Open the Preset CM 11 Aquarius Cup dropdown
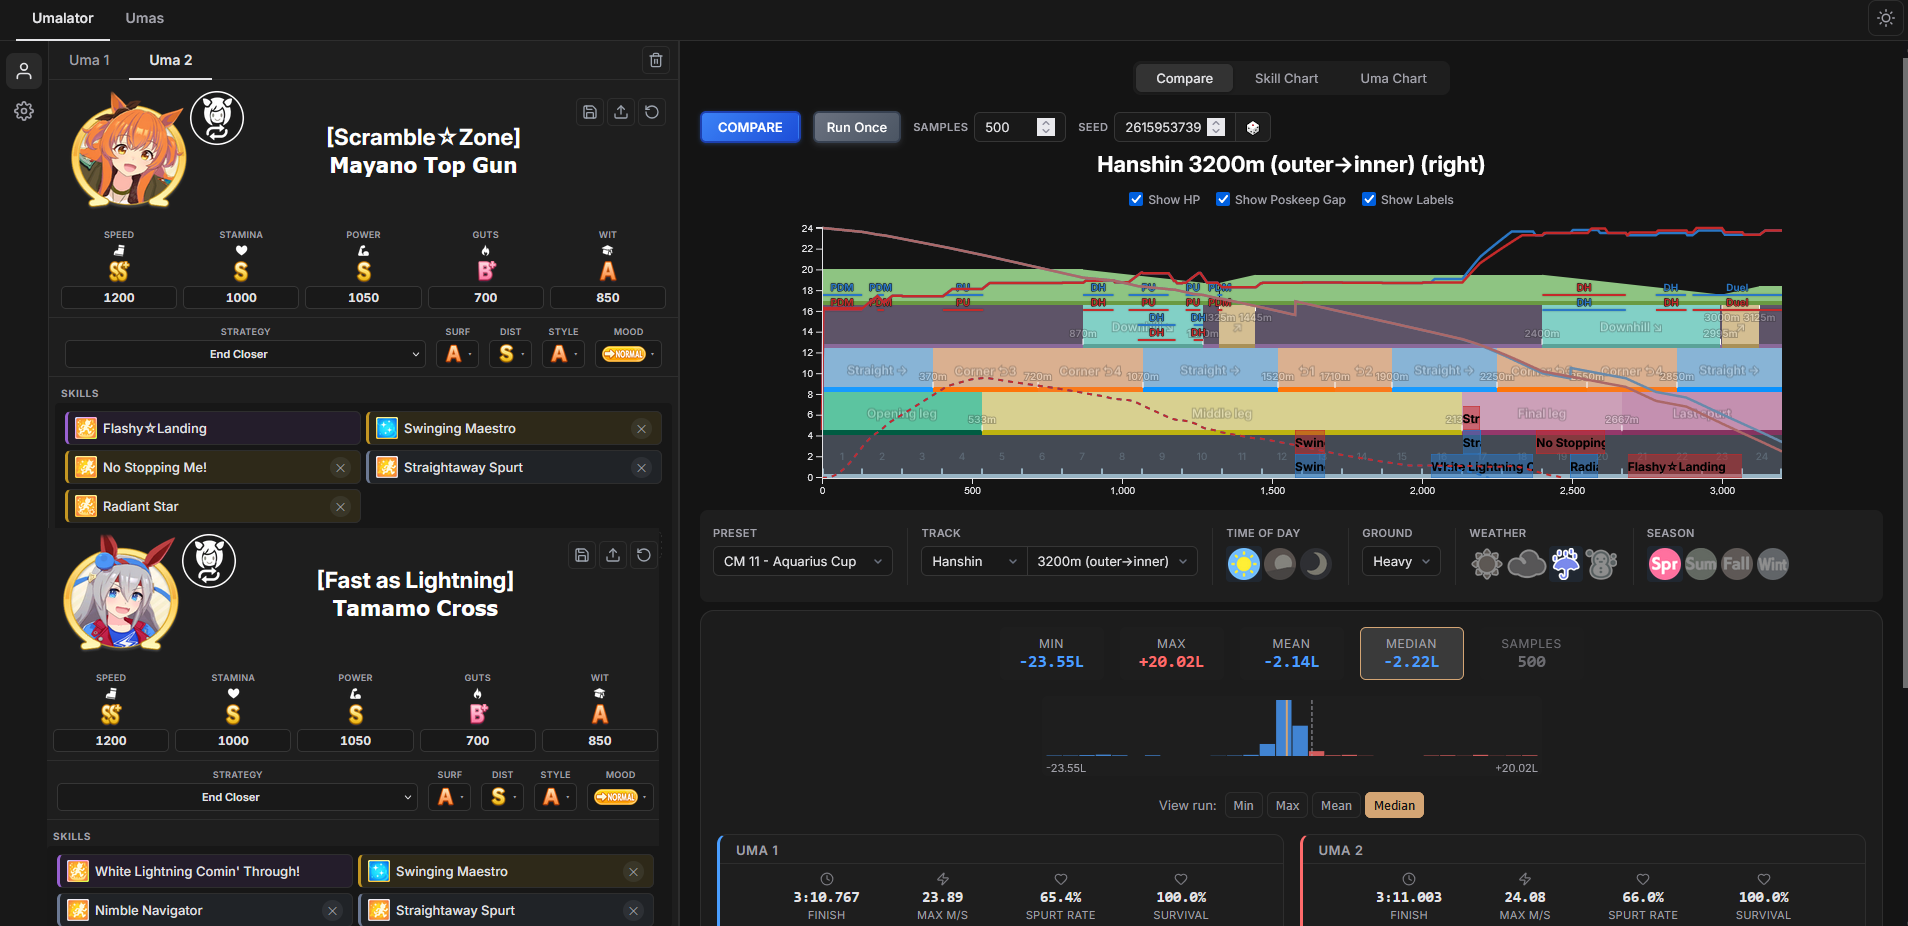Viewport: 1908px width, 926px height. 803,561
